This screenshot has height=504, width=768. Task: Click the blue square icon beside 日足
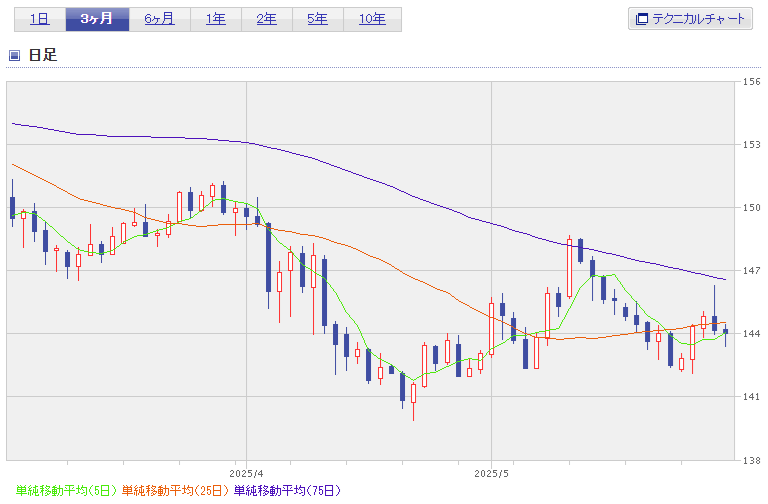[15, 55]
